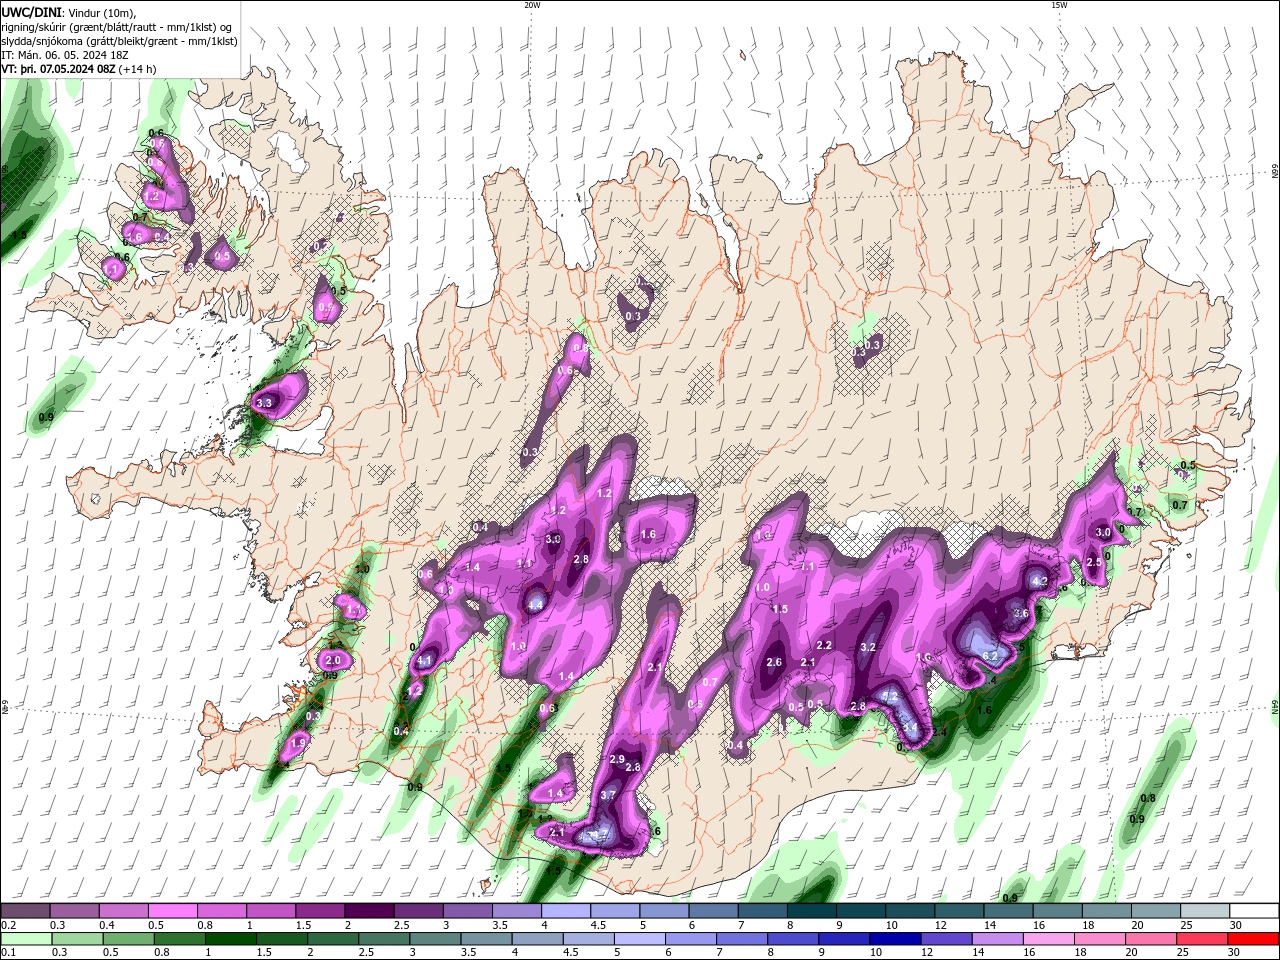Click the 2.9 precipitation value on map
This screenshot has width=1280, height=960.
click(617, 759)
